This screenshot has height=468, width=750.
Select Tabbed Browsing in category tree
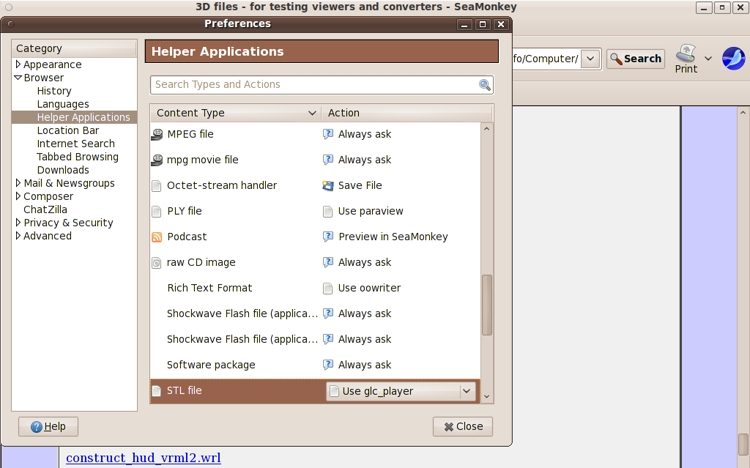(77, 157)
